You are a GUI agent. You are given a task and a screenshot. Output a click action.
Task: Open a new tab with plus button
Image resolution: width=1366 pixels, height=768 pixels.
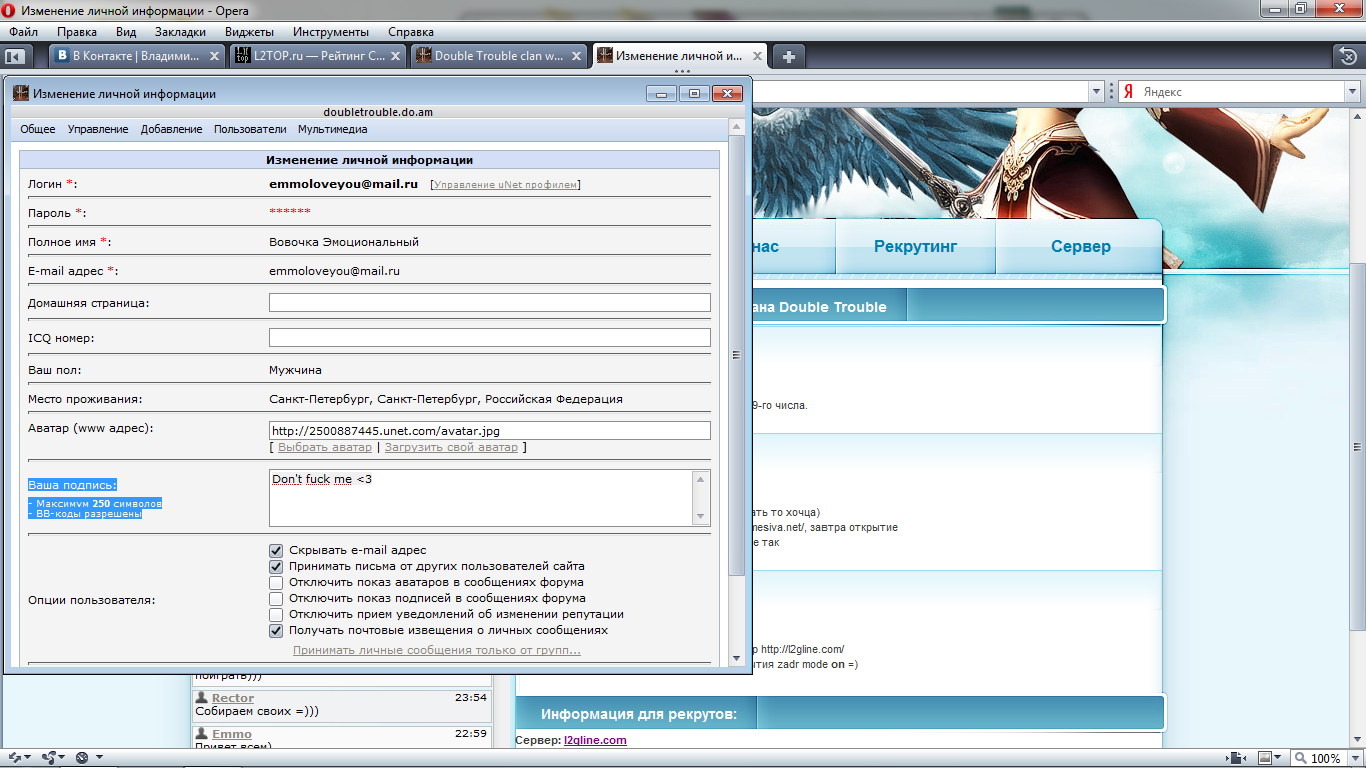[x=789, y=56]
